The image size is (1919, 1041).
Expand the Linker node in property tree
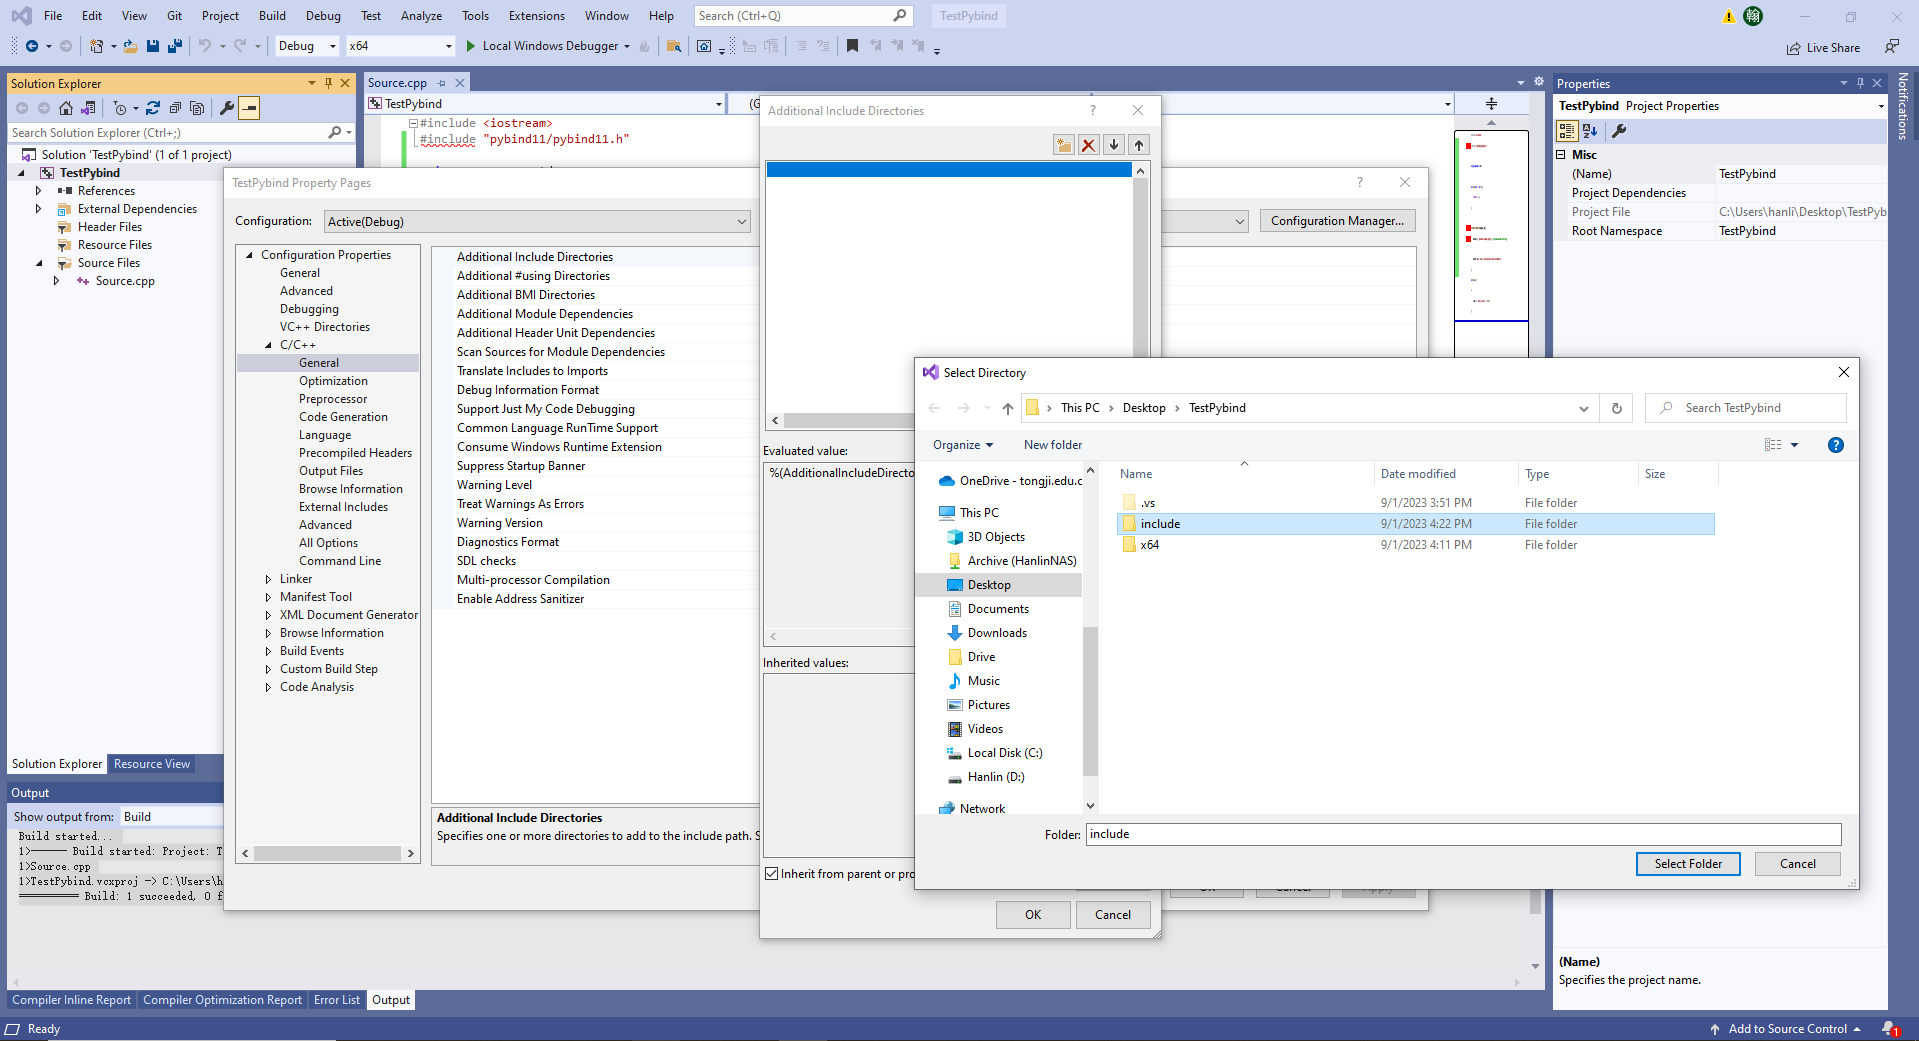[268, 579]
